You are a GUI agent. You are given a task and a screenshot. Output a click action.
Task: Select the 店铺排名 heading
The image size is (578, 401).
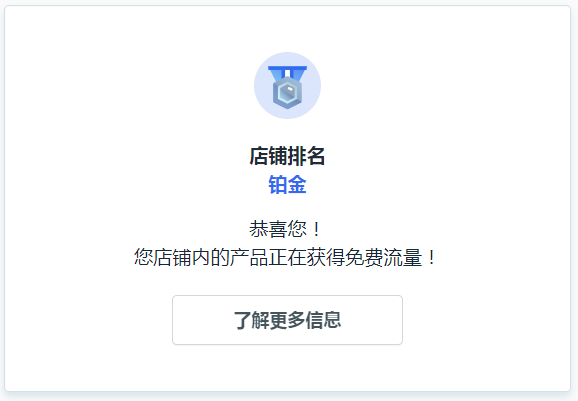pos(287,156)
